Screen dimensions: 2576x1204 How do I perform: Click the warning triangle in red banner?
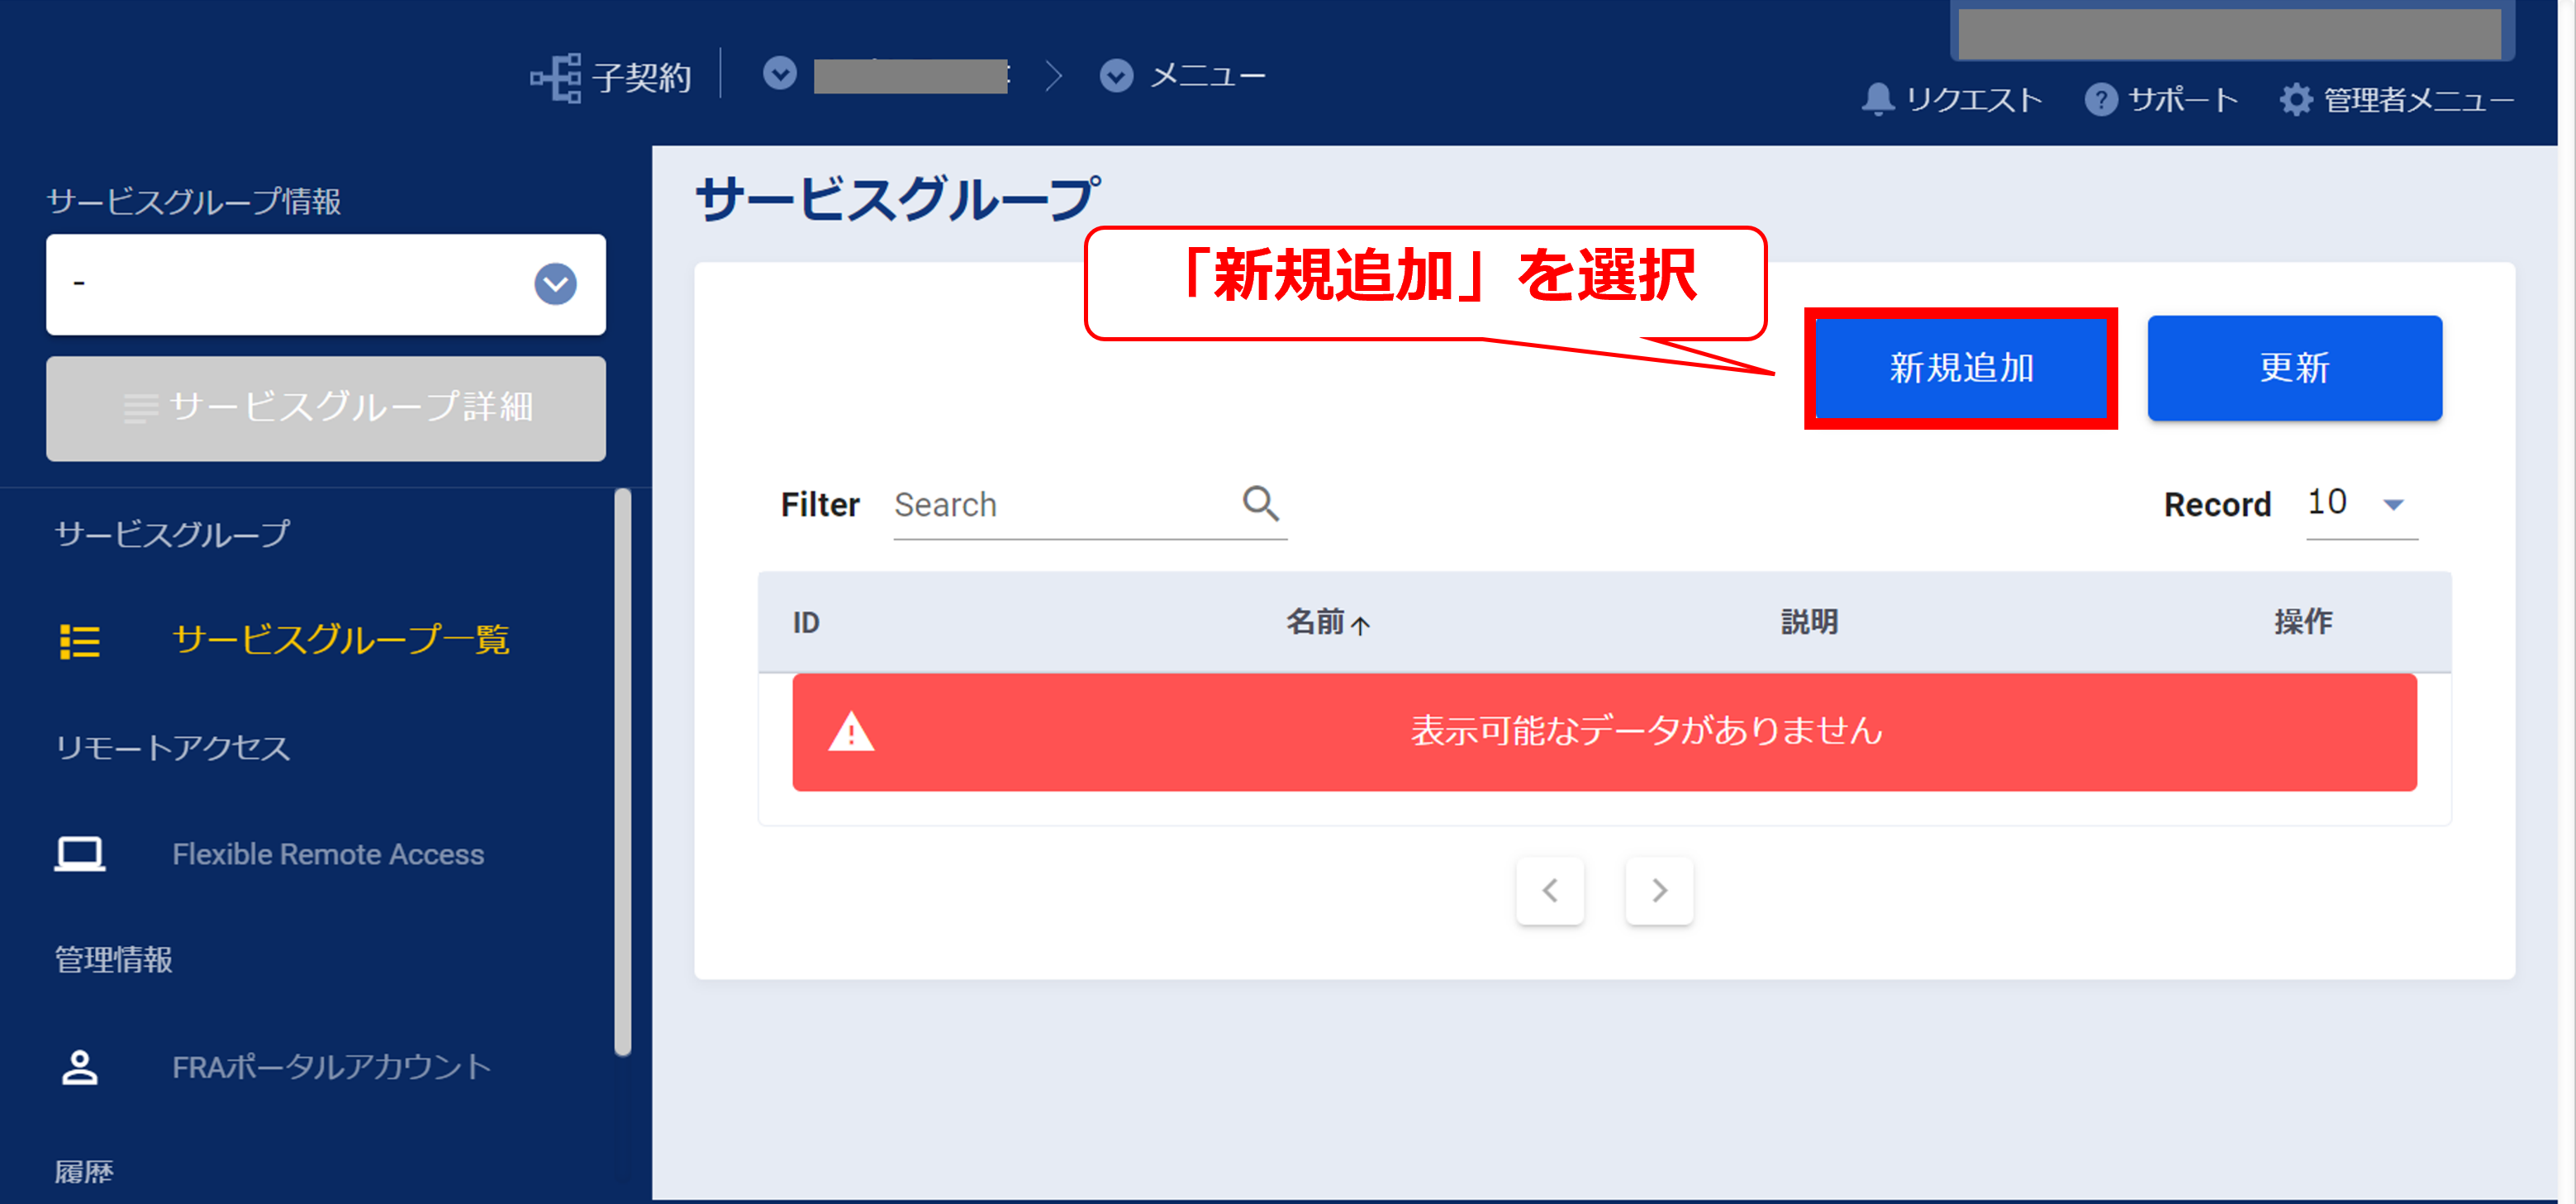[x=851, y=732]
